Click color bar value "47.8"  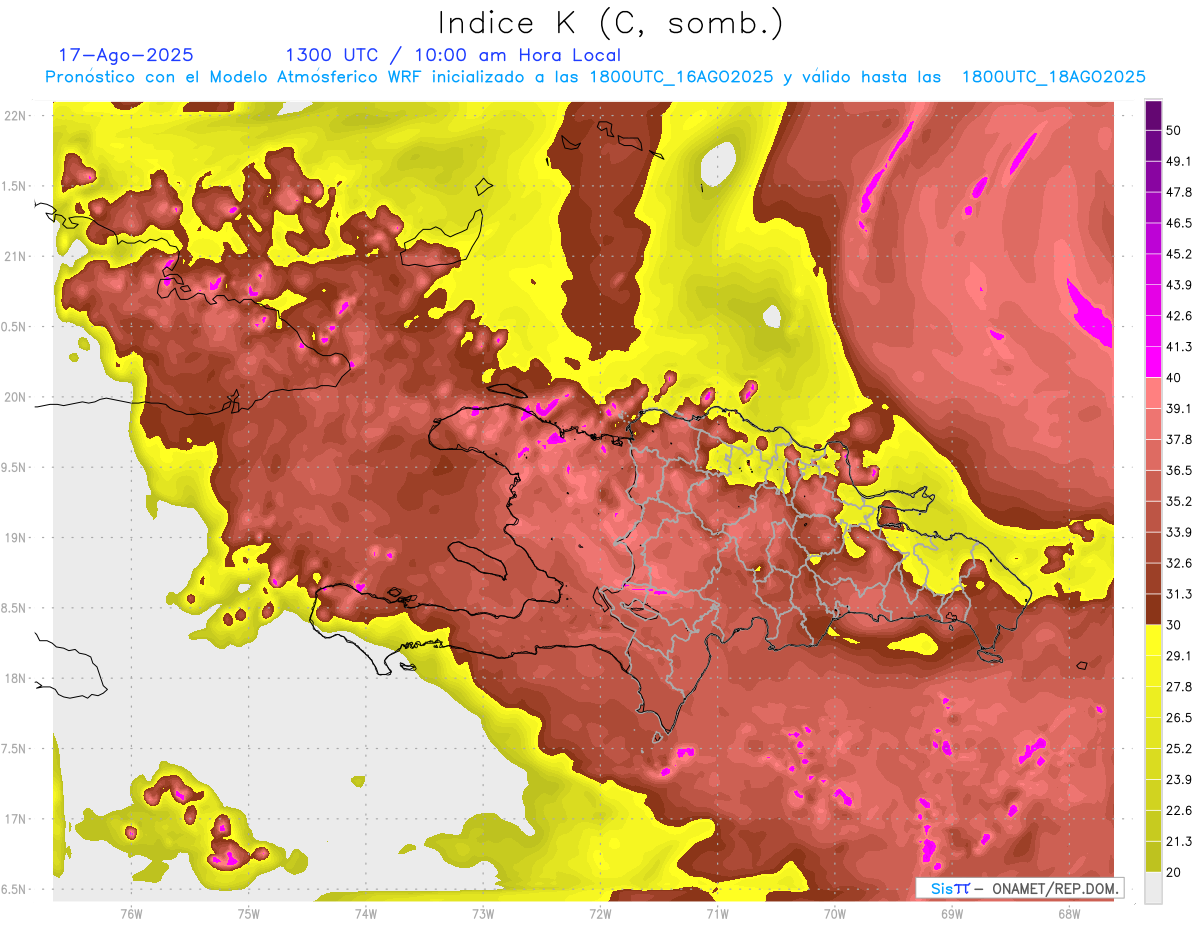[1178, 192]
